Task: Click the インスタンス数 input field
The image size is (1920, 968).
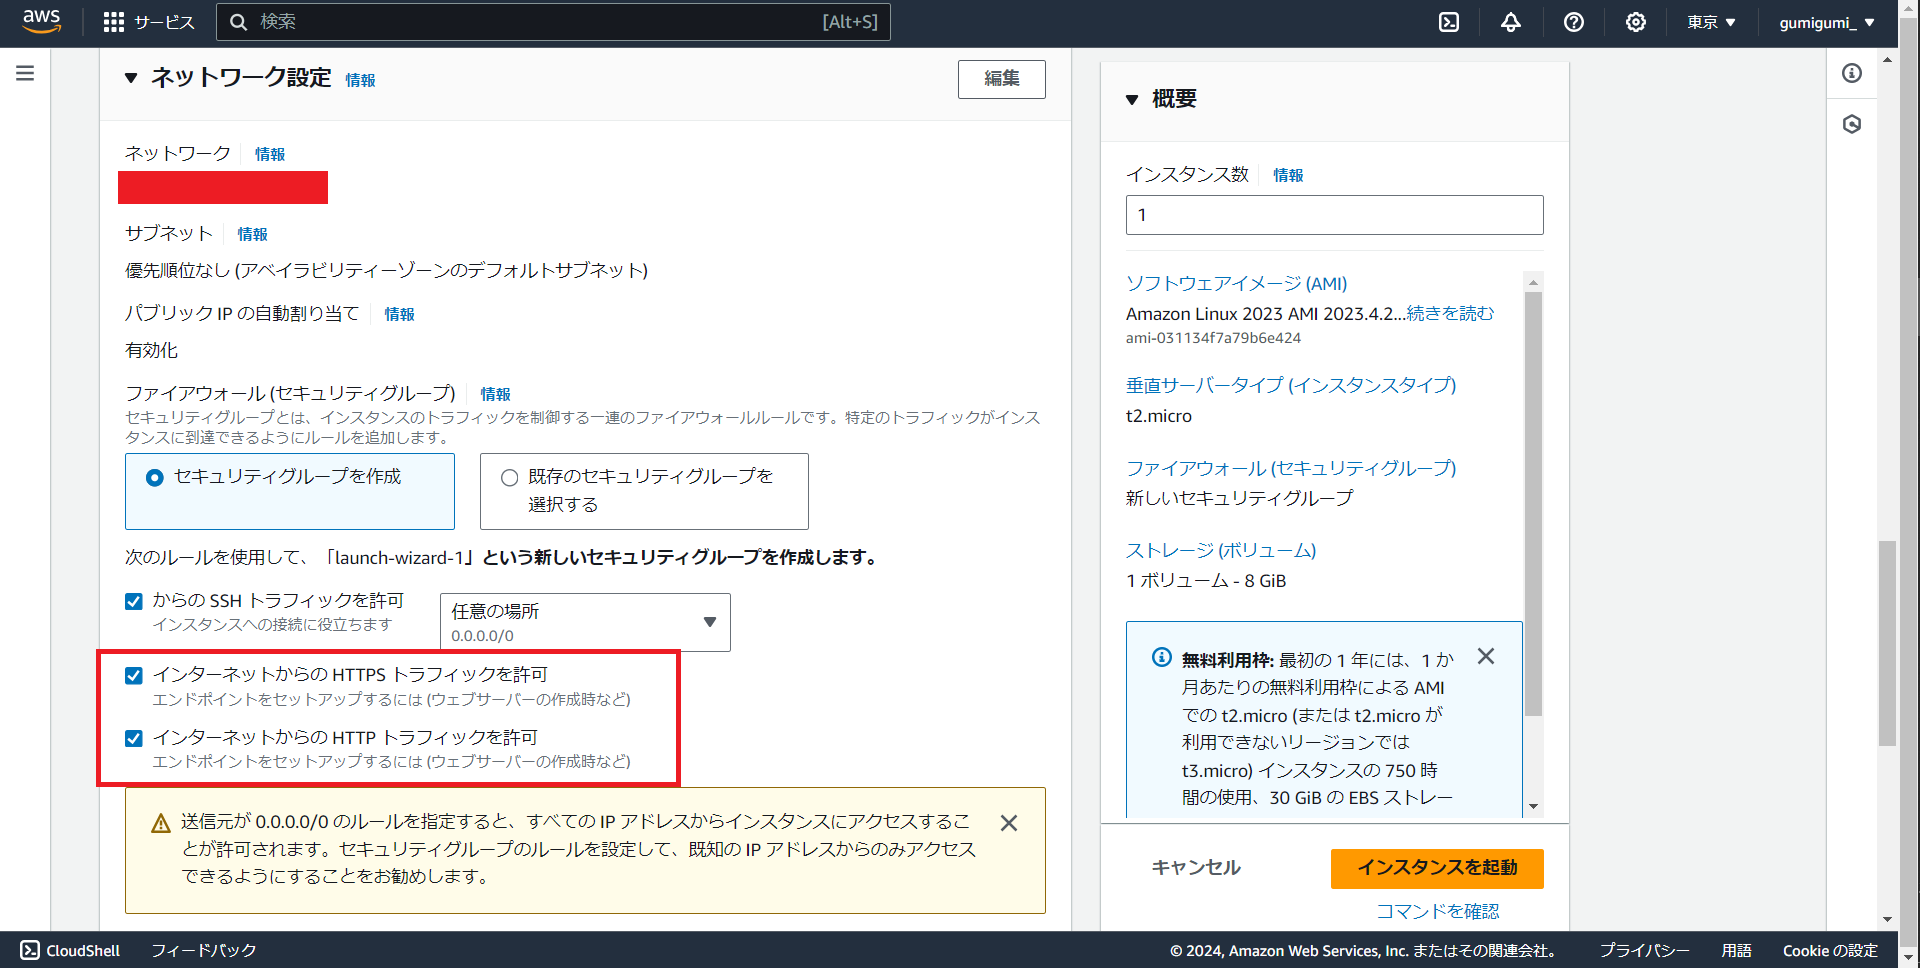Action: [1334, 214]
